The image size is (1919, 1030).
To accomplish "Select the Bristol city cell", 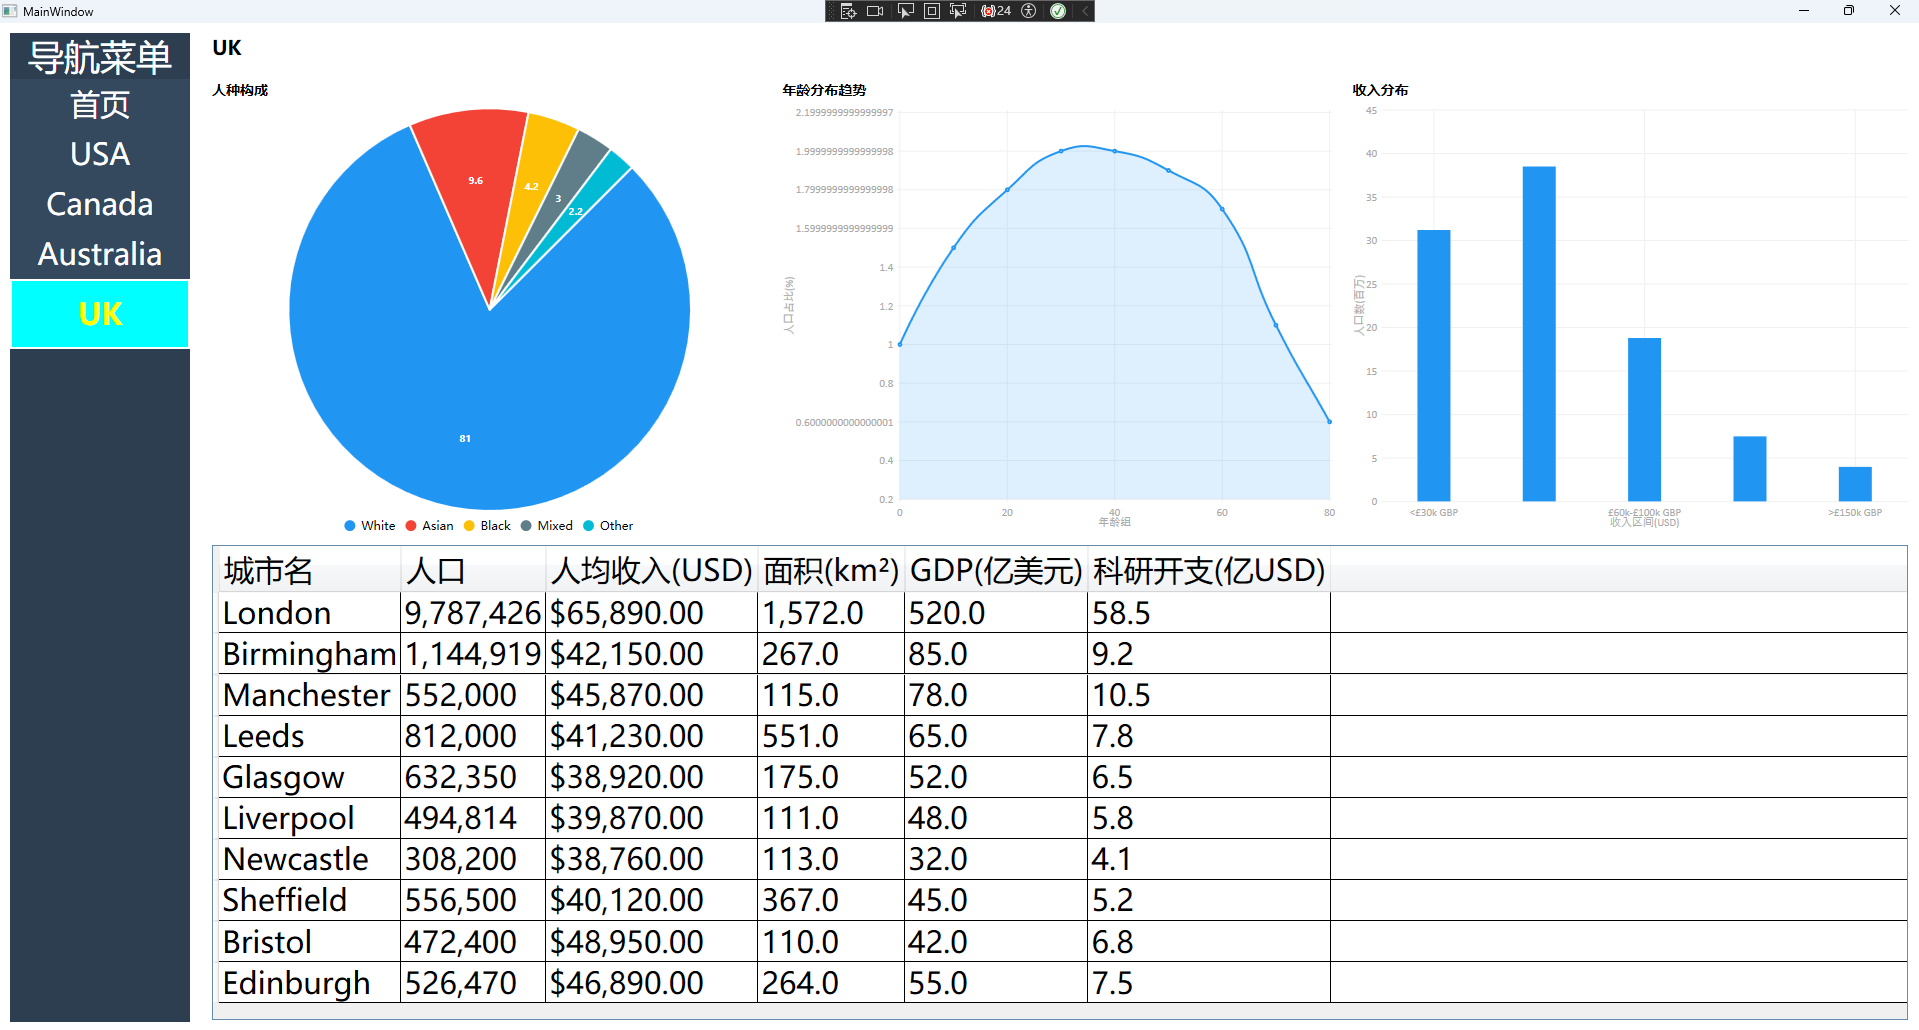I will [x=310, y=942].
